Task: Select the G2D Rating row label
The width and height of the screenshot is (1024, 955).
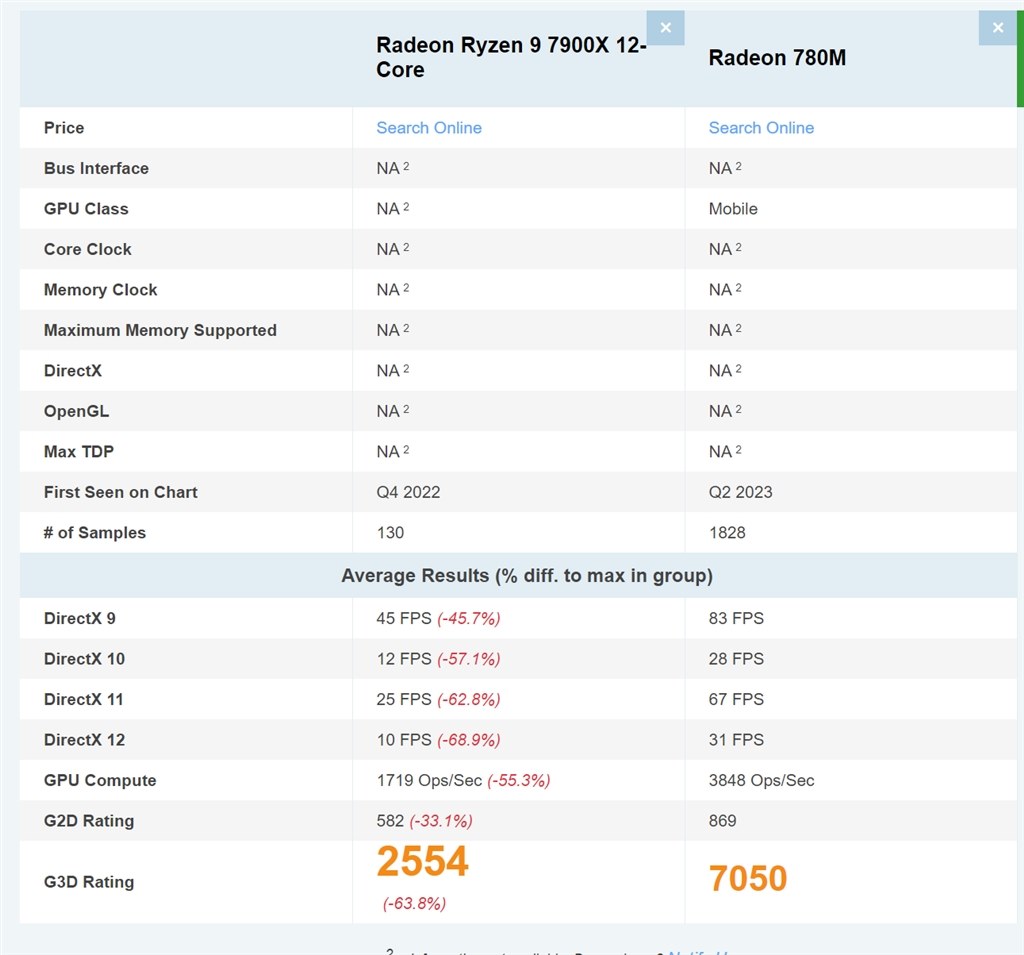Action: click(89, 821)
